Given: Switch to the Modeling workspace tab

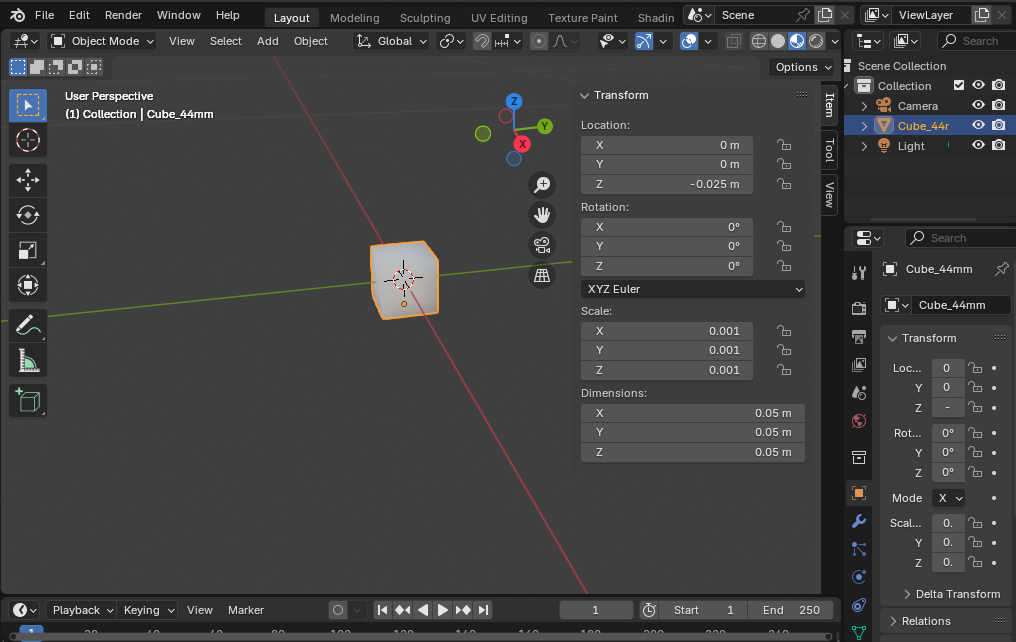Looking at the screenshot, I should coord(354,17).
